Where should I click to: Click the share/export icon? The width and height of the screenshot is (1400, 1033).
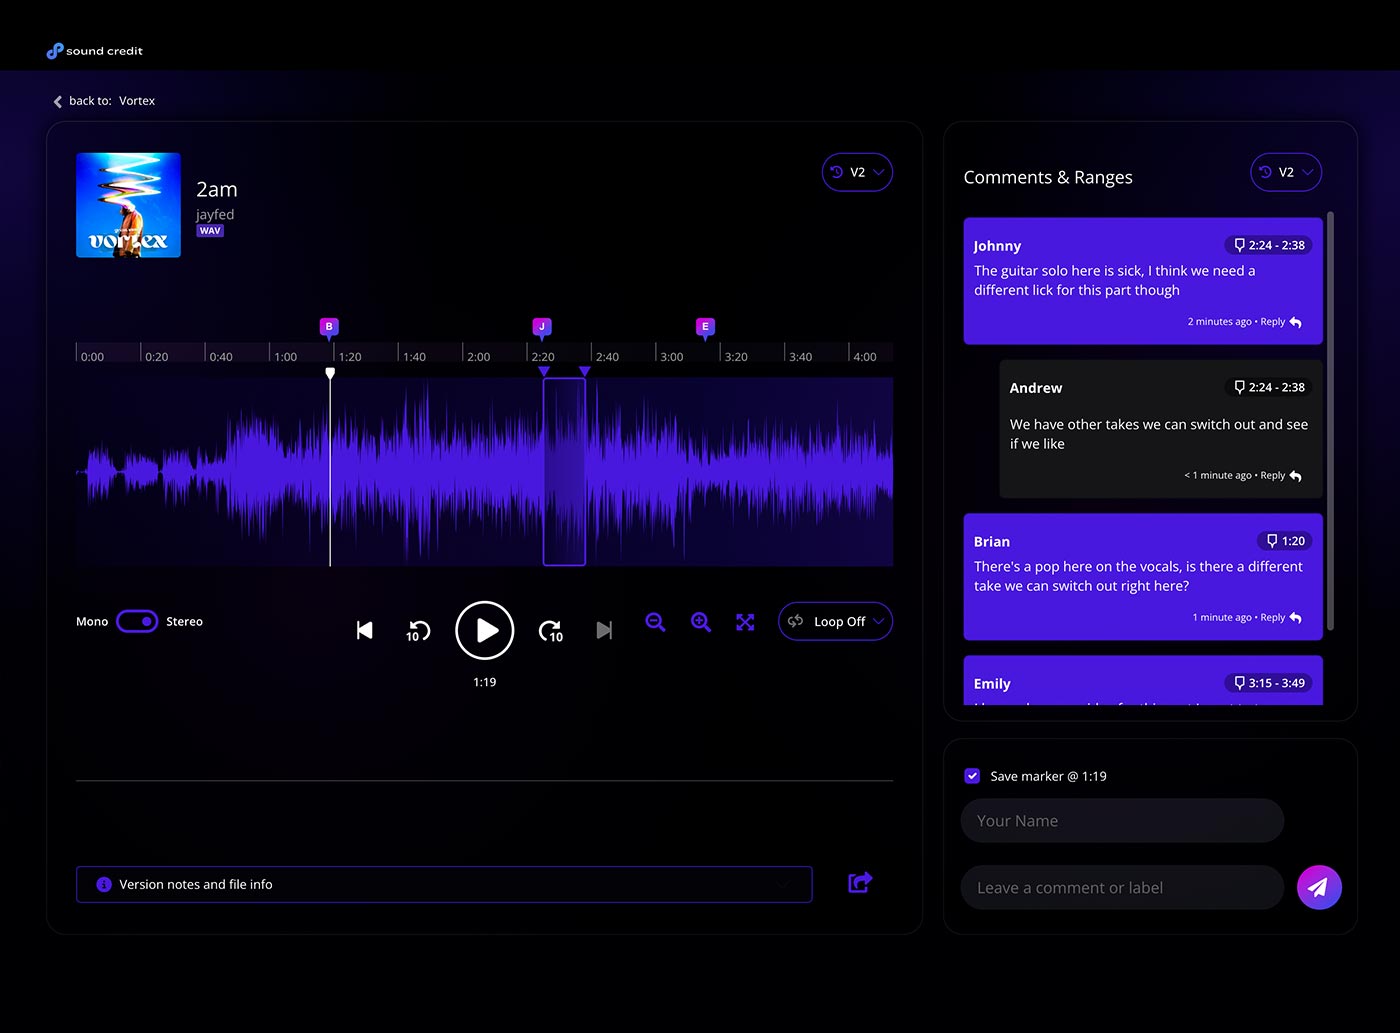[860, 882]
